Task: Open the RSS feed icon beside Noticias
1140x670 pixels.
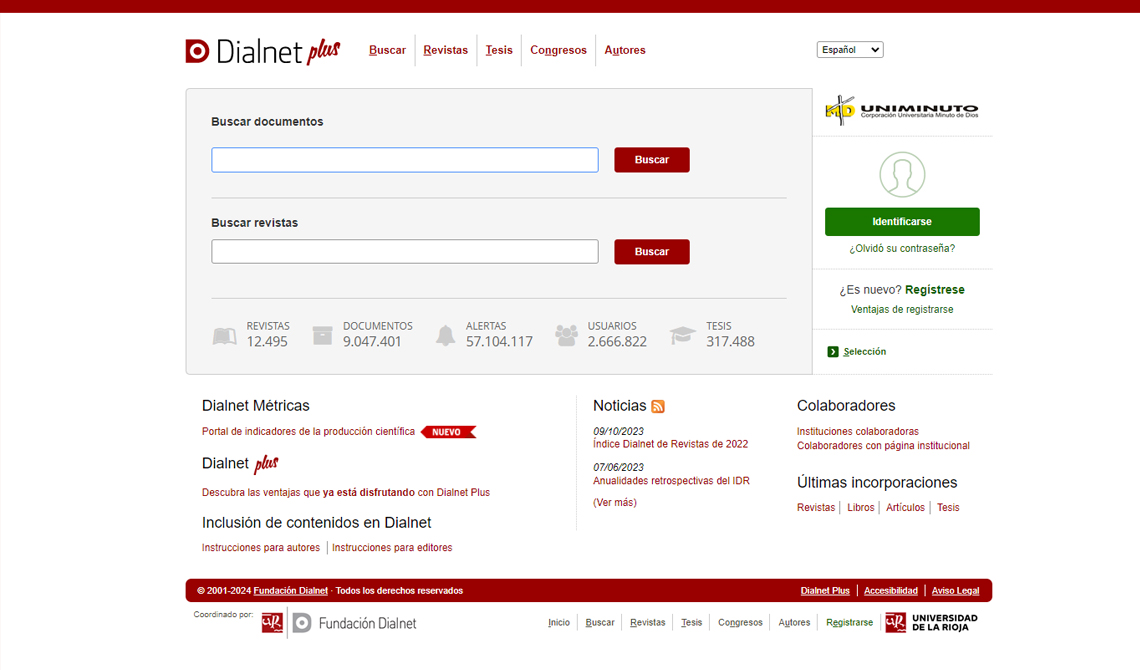Action: click(658, 406)
